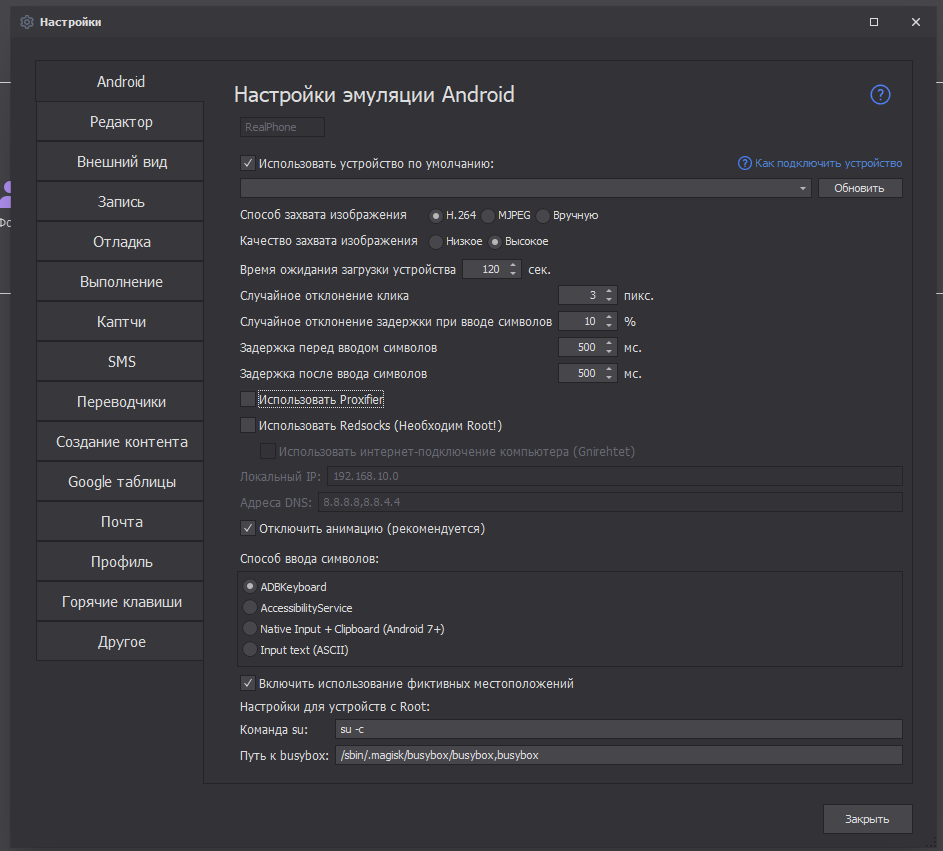This screenshot has height=851, width=943.
Task: Choose Низкое capture quality
Action: (436, 242)
